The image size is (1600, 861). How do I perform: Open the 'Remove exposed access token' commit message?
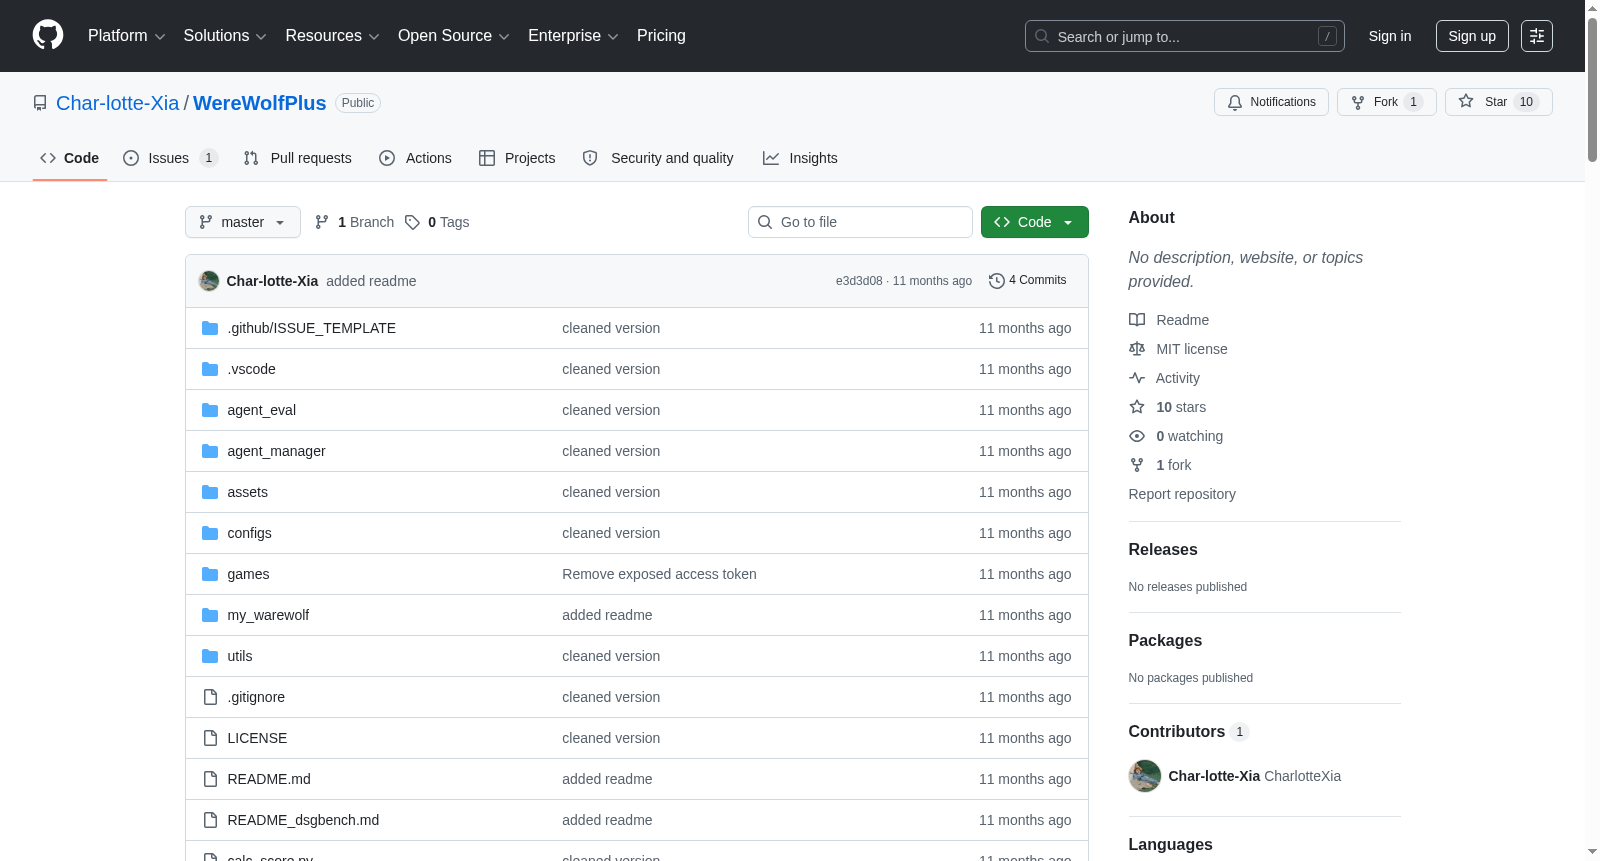(659, 574)
